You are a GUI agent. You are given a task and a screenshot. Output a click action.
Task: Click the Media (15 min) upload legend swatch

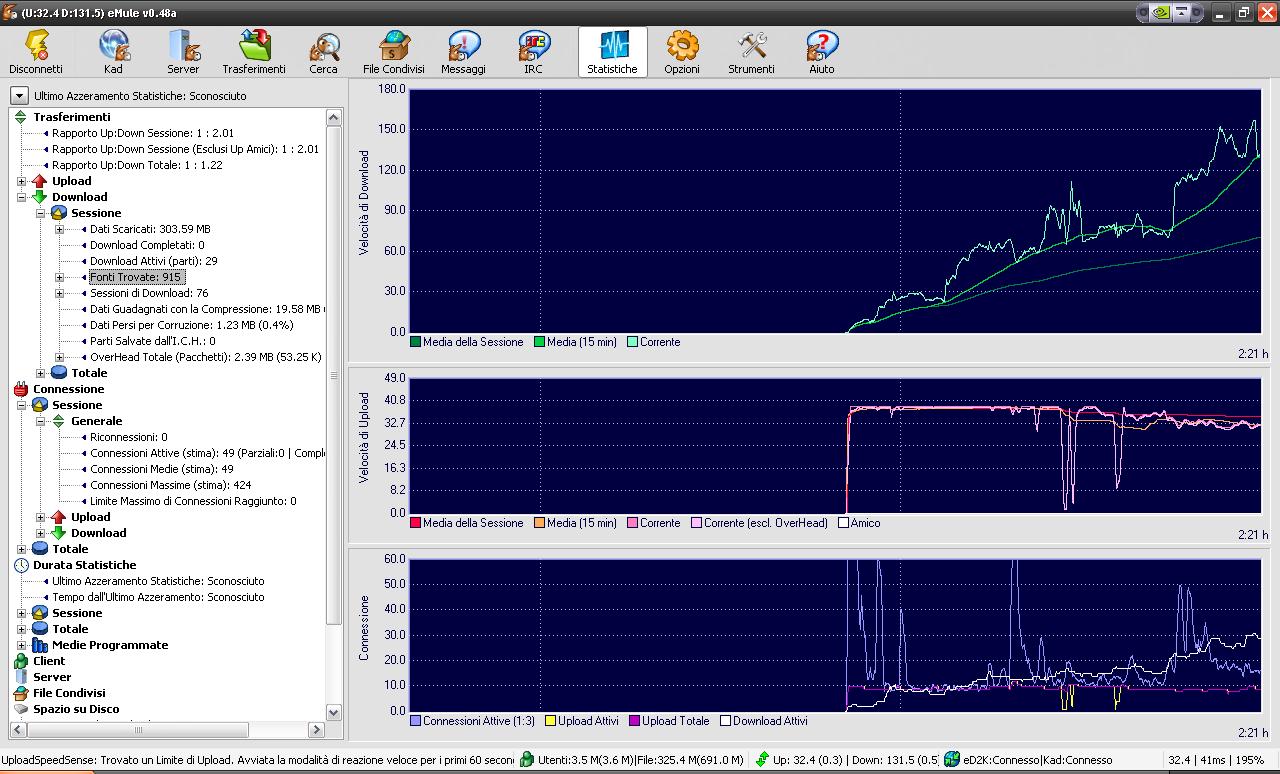[x=540, y=523]
